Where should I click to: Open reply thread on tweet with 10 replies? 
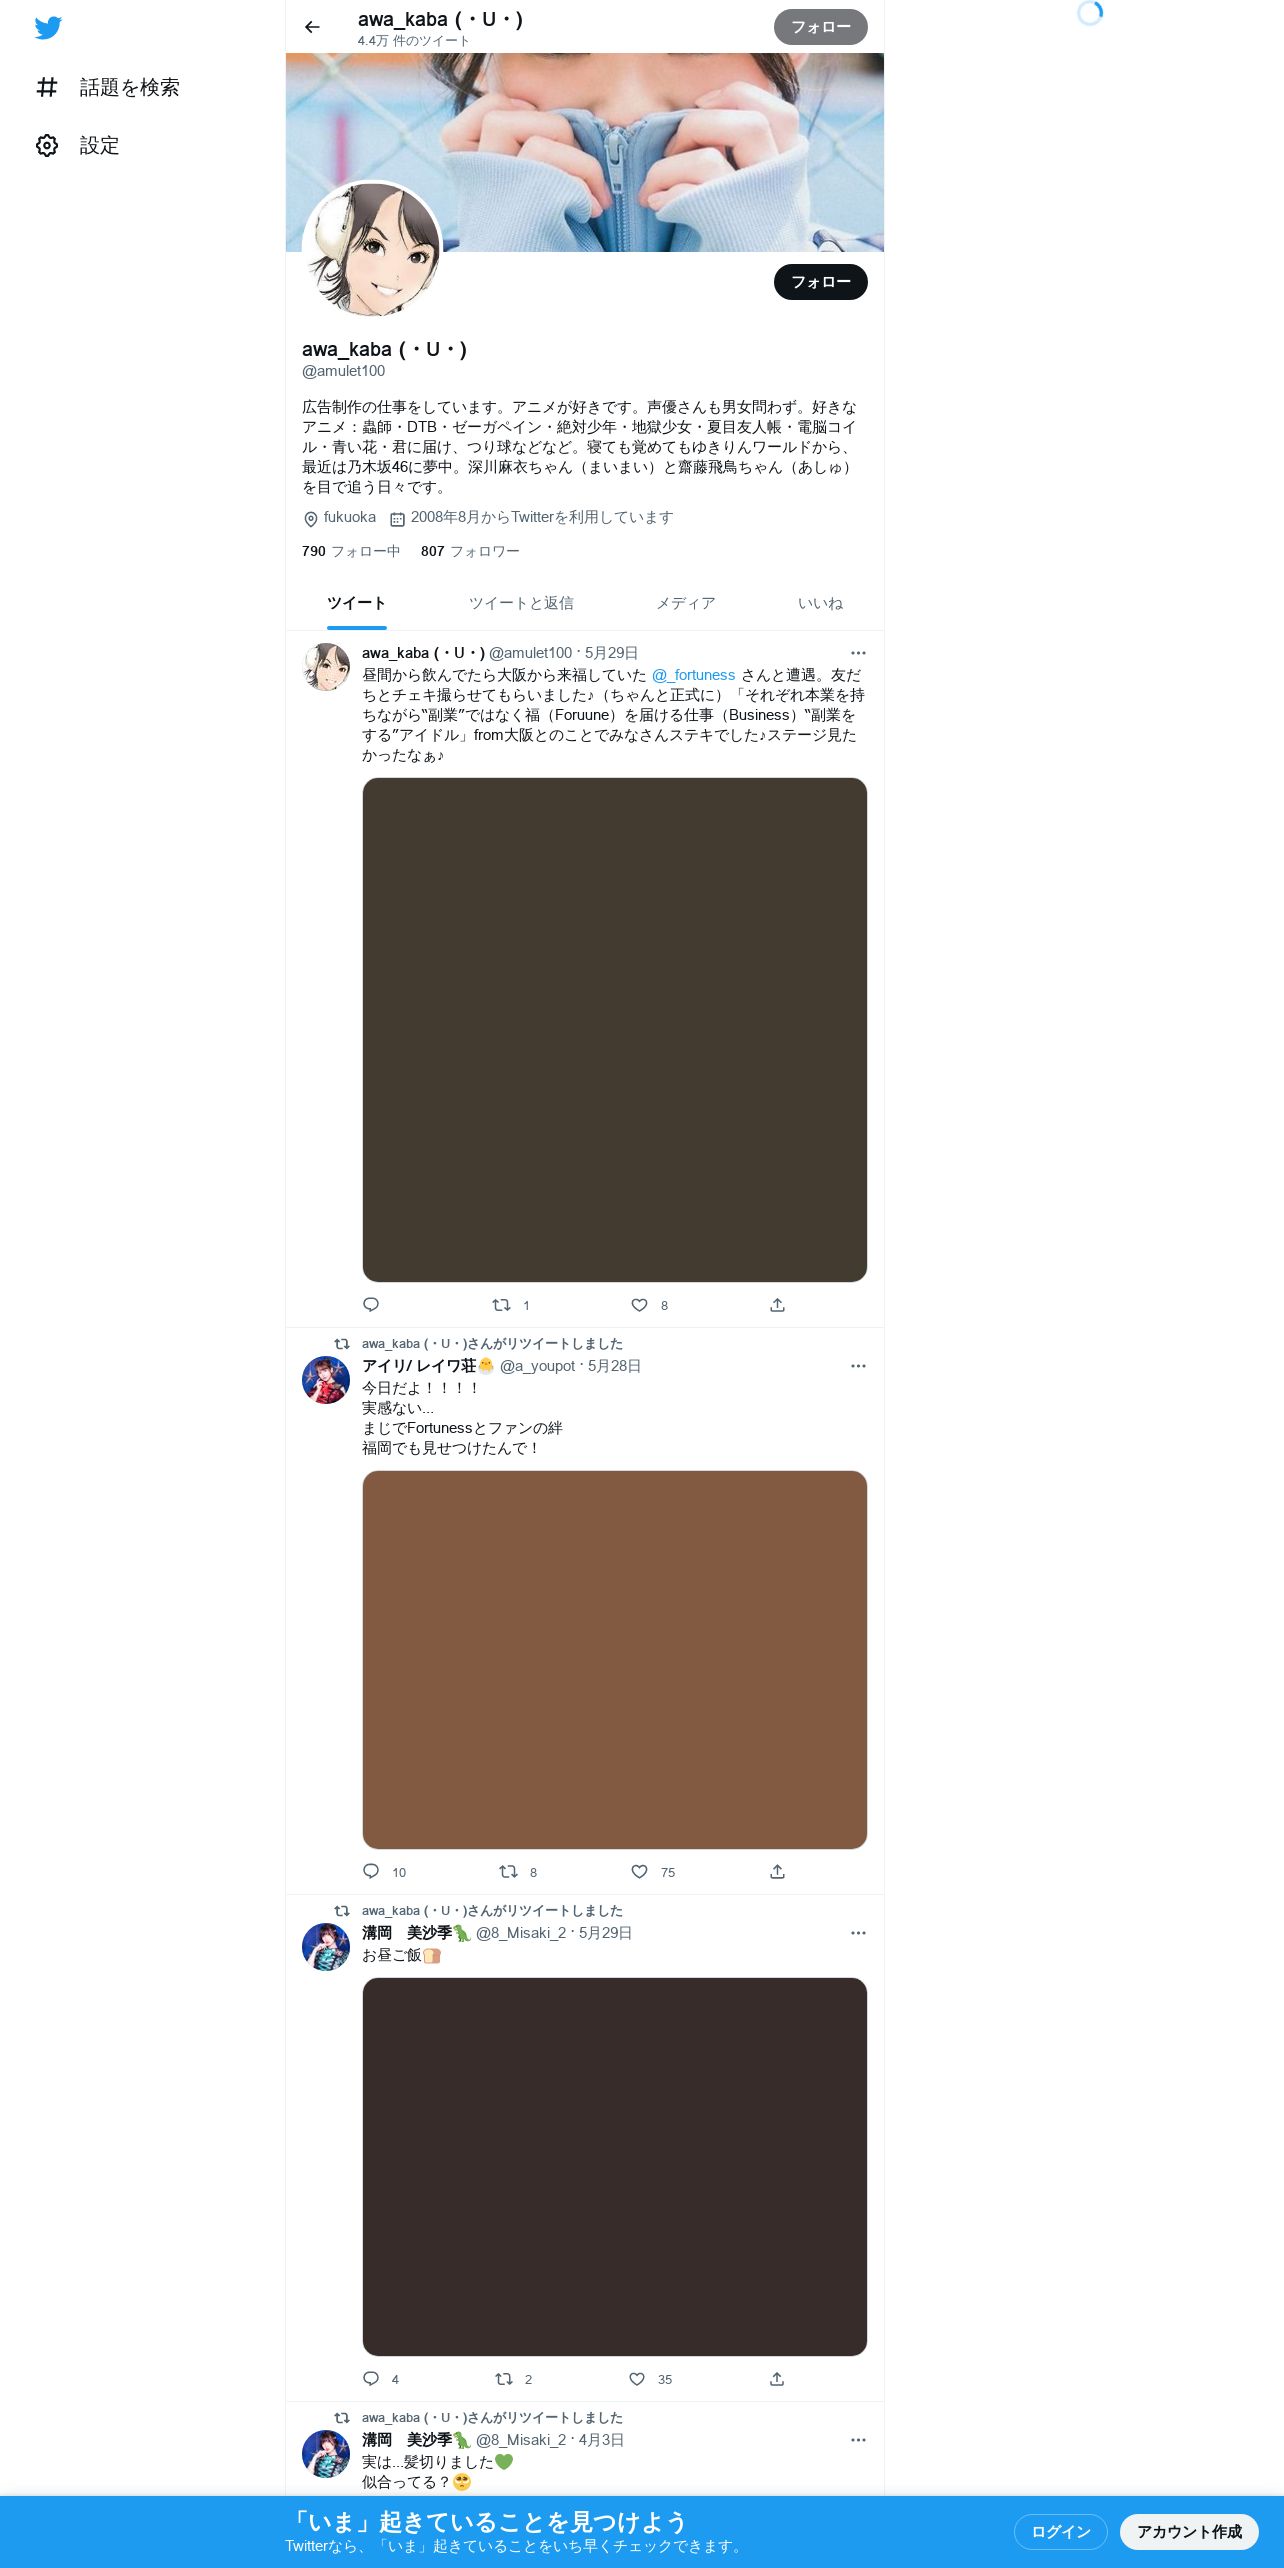tap(371, 1872)
